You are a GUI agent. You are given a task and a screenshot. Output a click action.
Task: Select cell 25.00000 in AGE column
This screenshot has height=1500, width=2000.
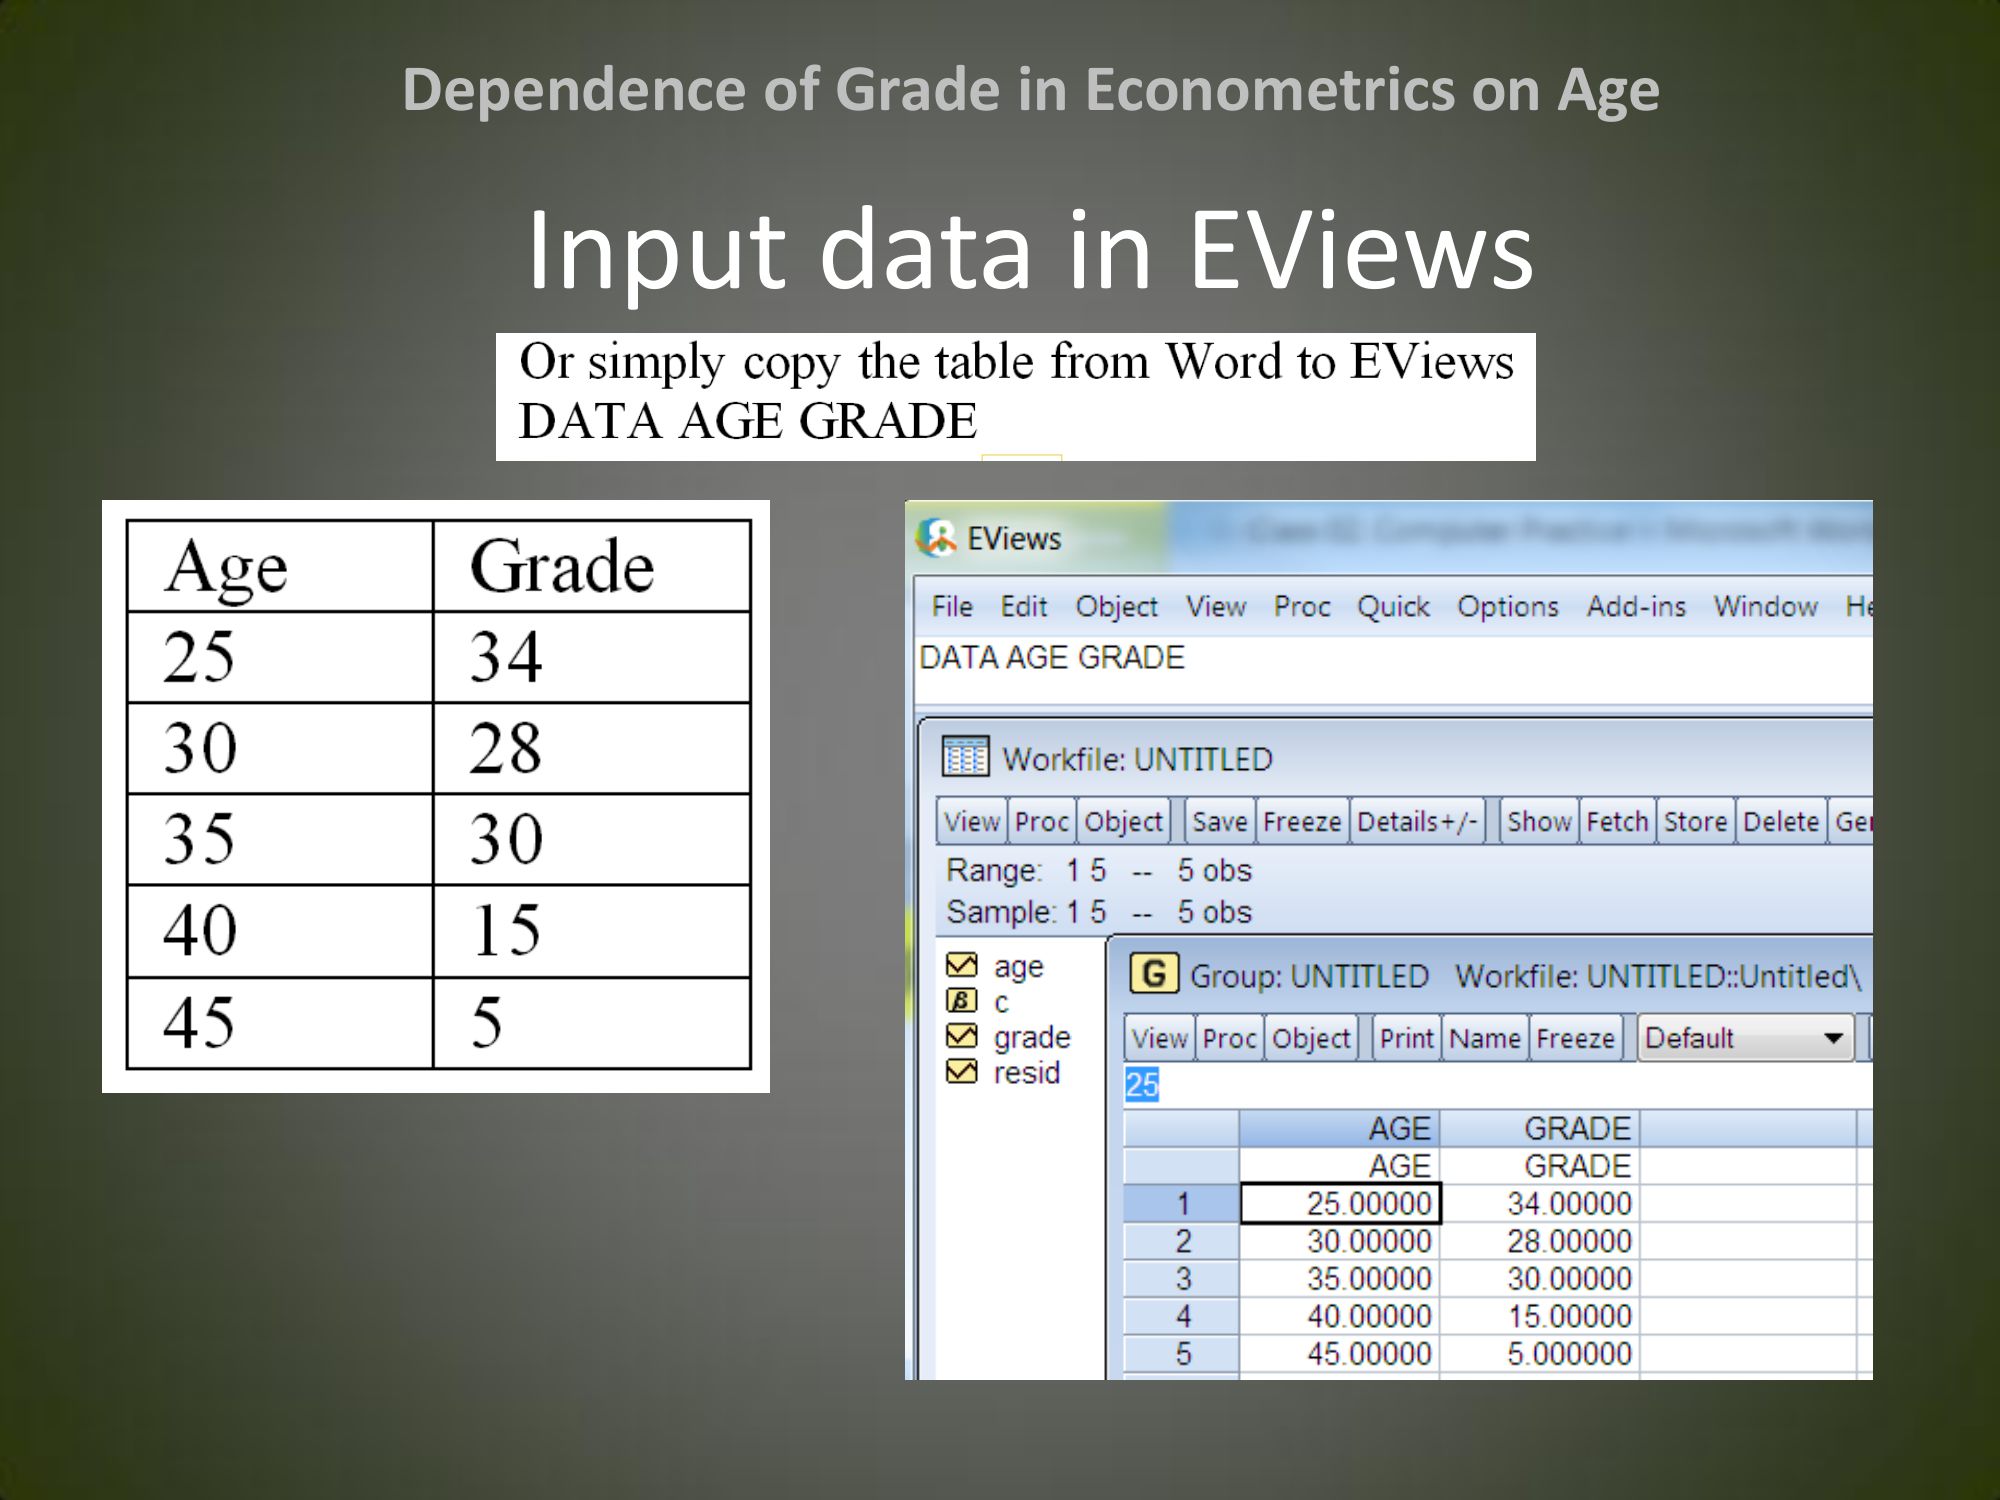coord(1340,1203)
